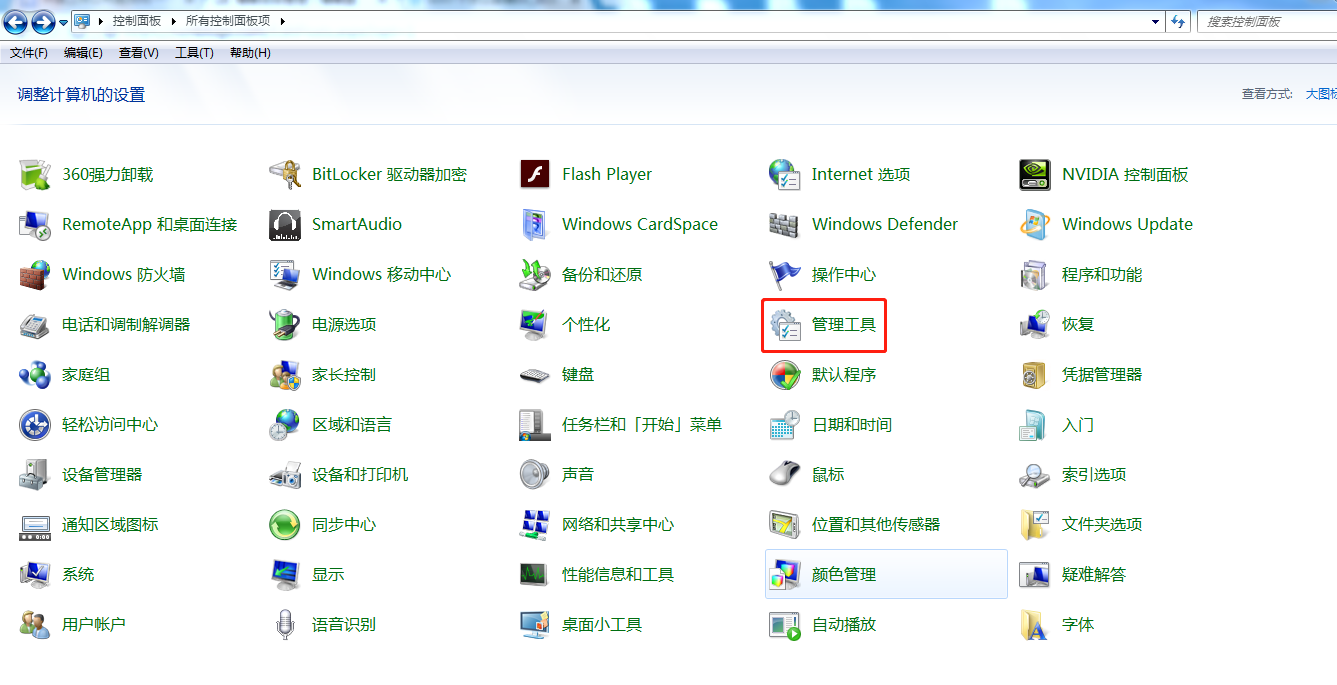Open the Windows CardSpace icon
Viewport: 1337px width, 685px height.
tap(535, 224)
